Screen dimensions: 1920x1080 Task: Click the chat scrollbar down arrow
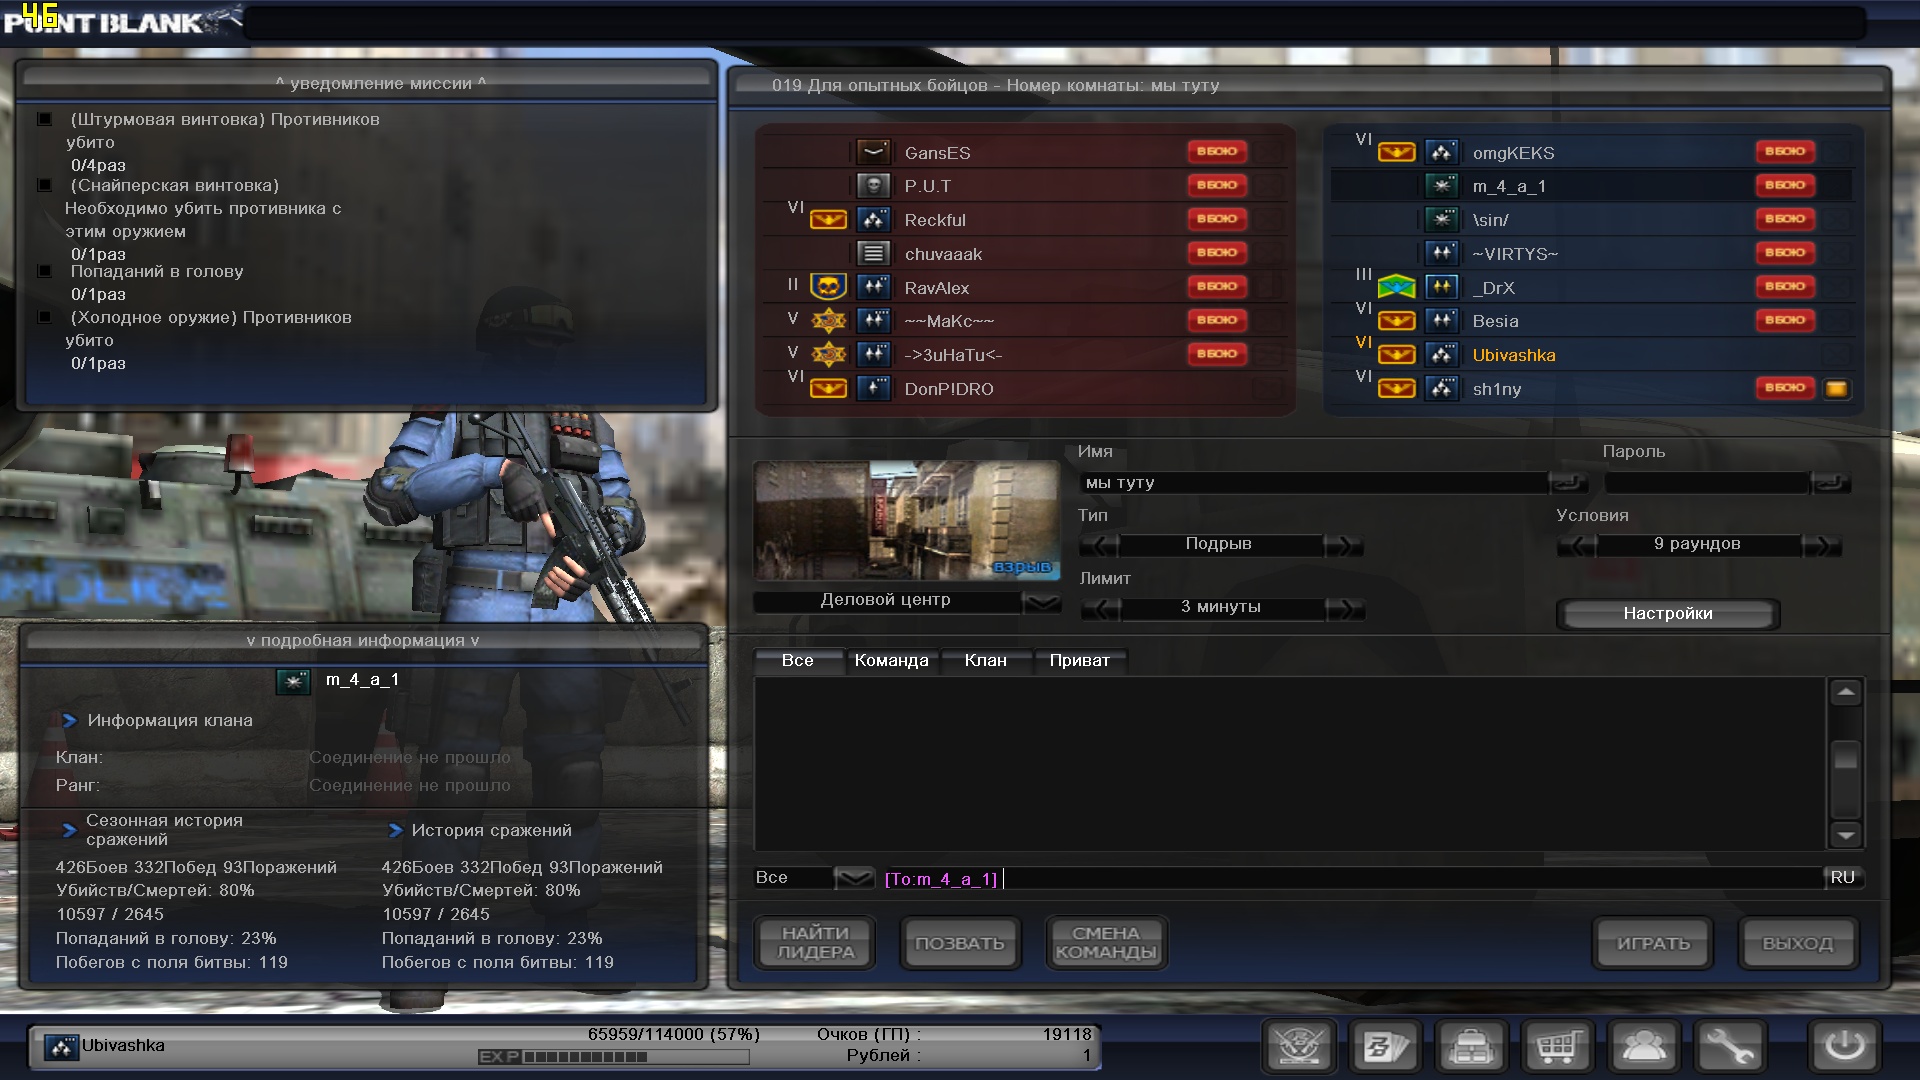pos(1845,834)
